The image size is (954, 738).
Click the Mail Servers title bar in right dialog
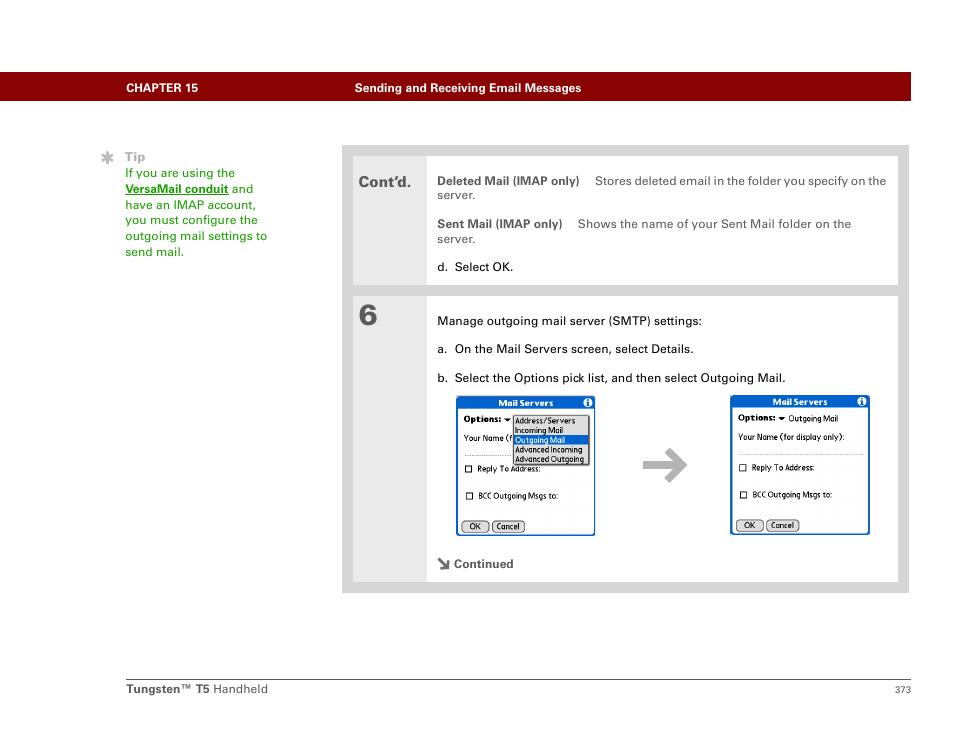[x=799, y=402]
